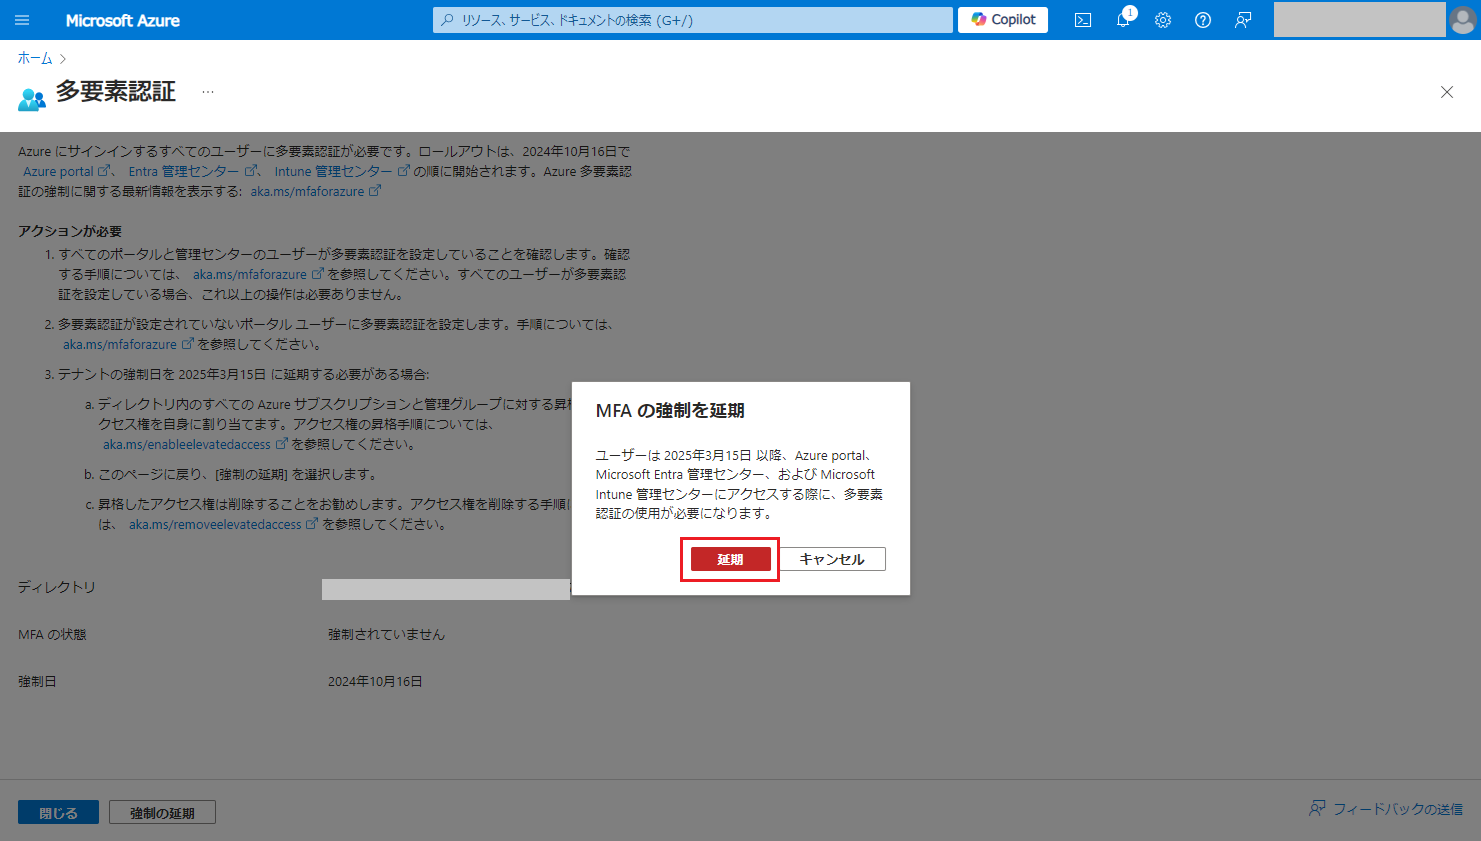Open the portal settings gear
1481x841 pixels.
[1162, 19]
